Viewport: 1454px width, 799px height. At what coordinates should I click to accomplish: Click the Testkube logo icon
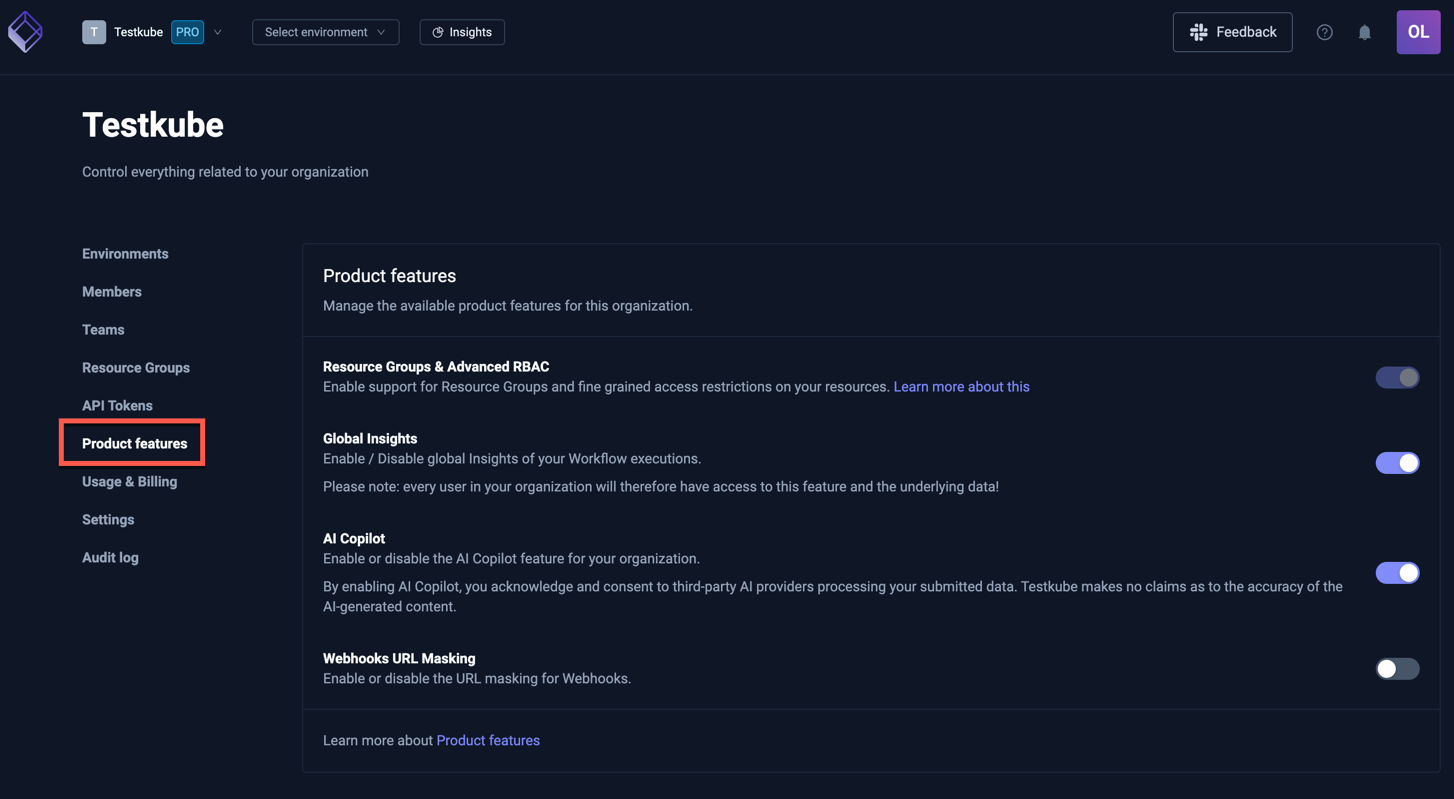coord(24,31)
